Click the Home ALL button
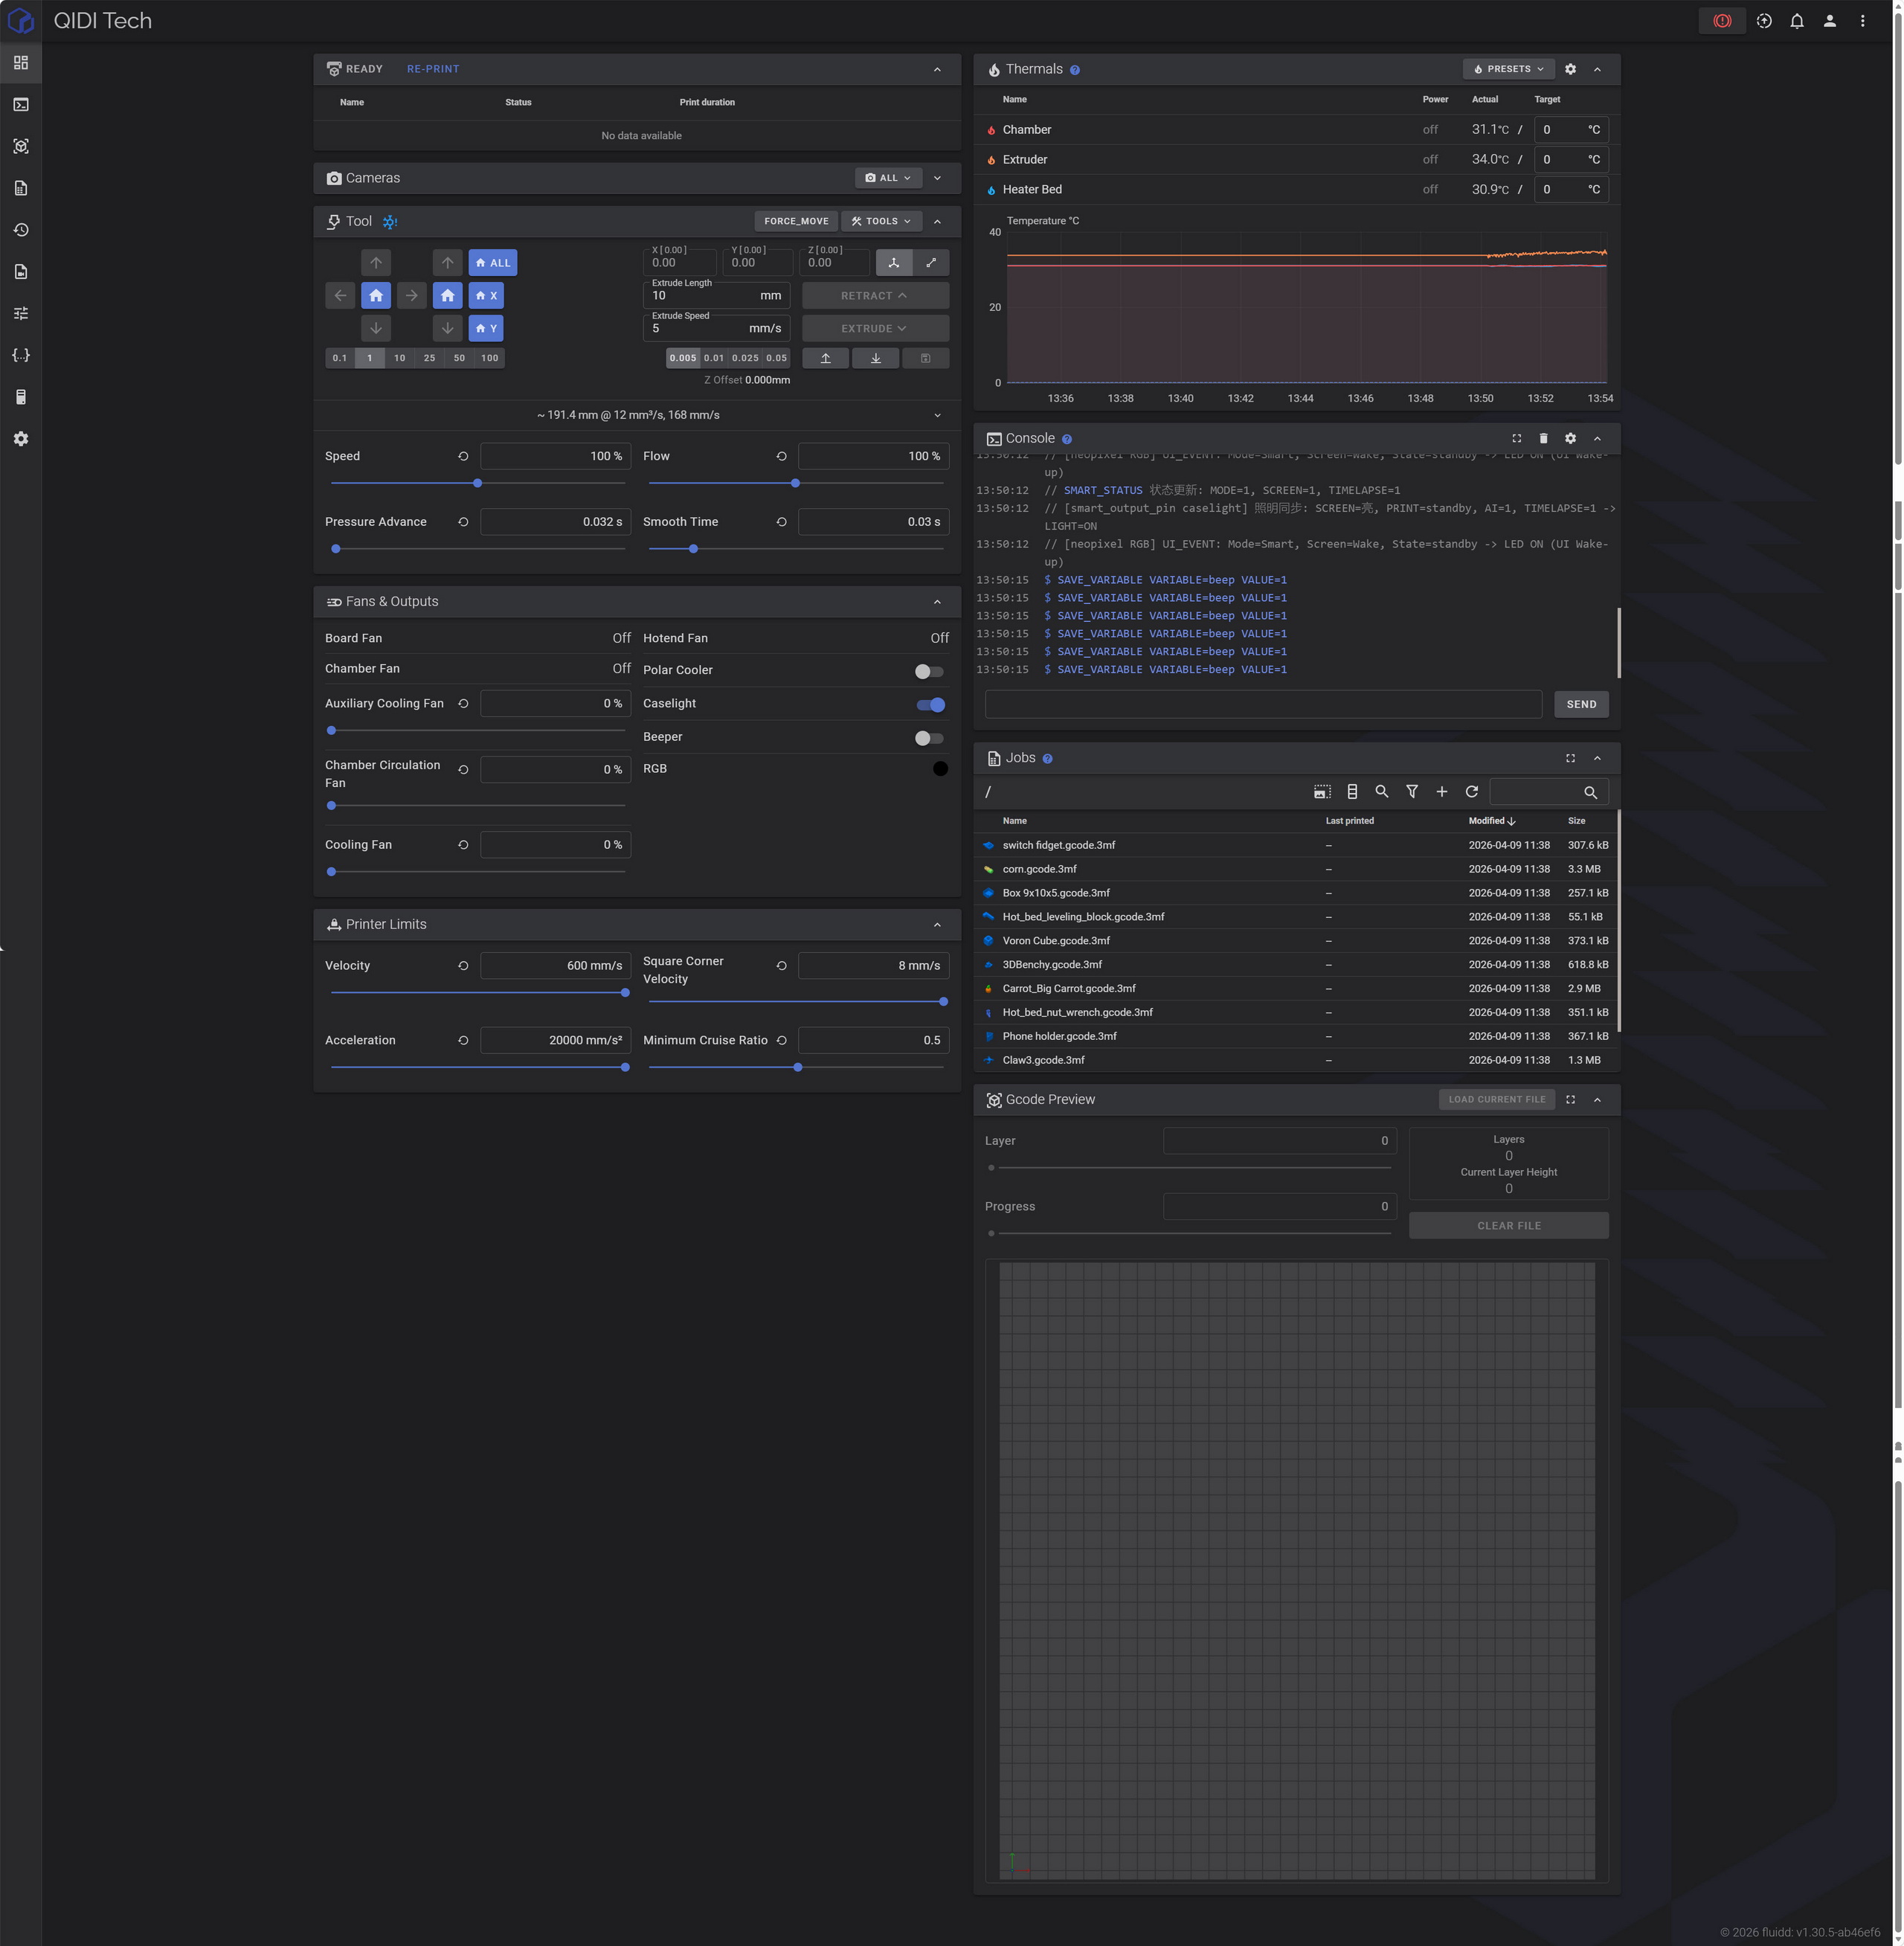The height and width of the screenshot is (1946, 1904). click(493, 263)
